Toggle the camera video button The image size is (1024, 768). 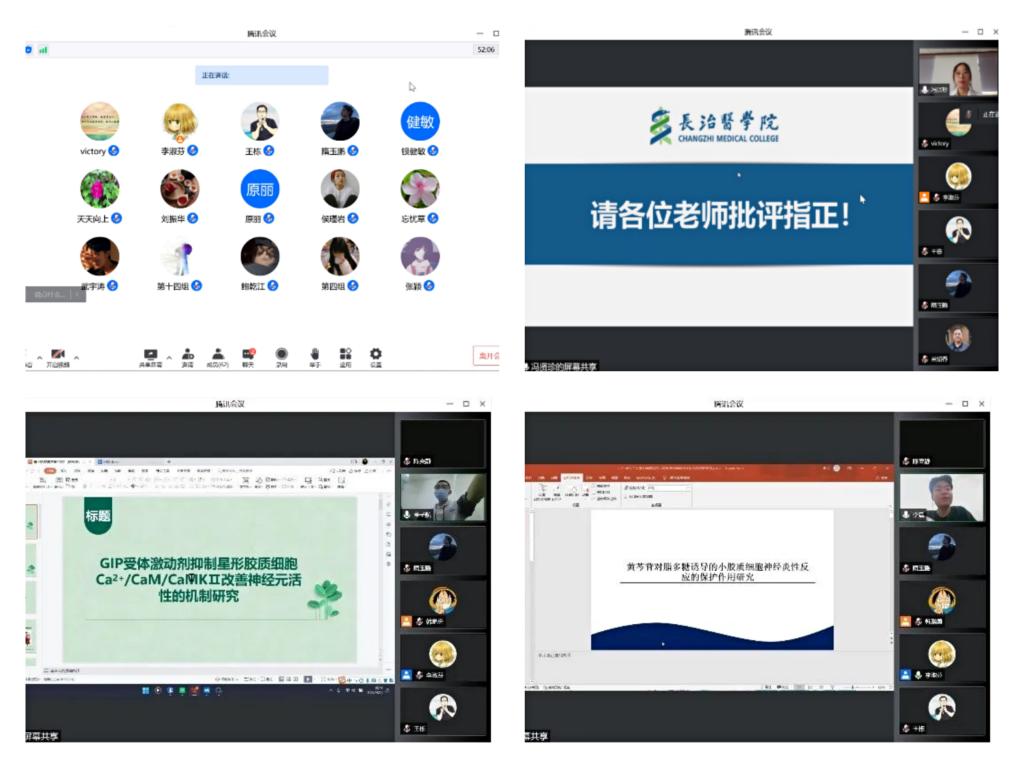coord(57,355)
